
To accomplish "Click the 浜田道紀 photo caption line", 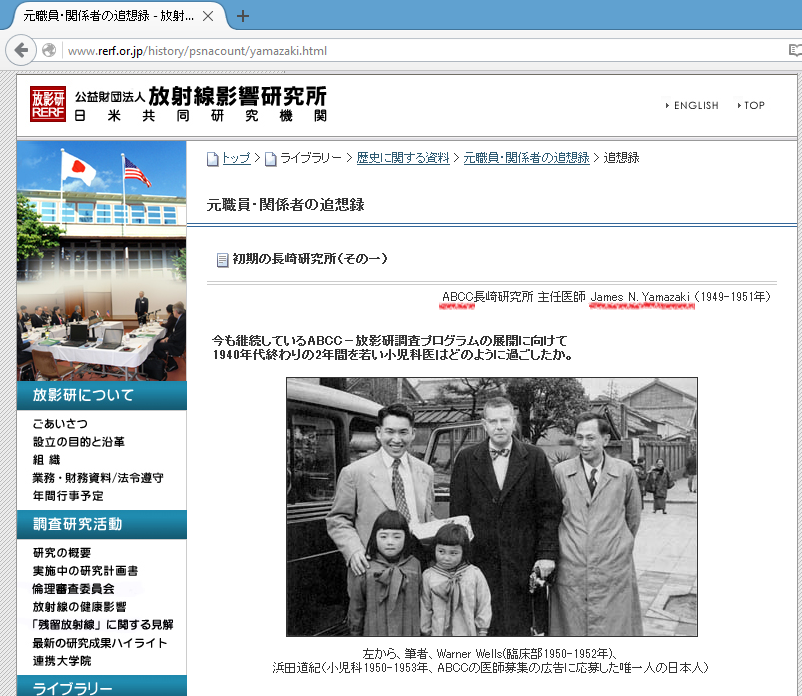I will tap(490, 667).
